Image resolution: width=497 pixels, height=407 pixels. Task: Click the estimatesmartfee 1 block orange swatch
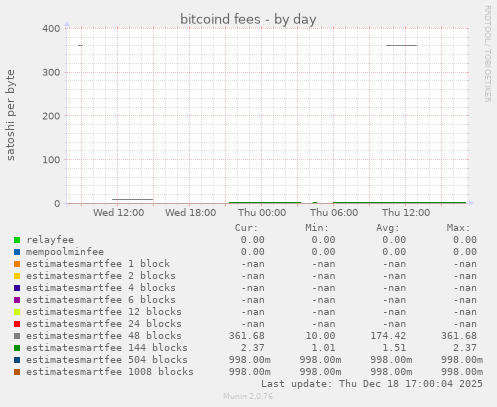point(17,264)
